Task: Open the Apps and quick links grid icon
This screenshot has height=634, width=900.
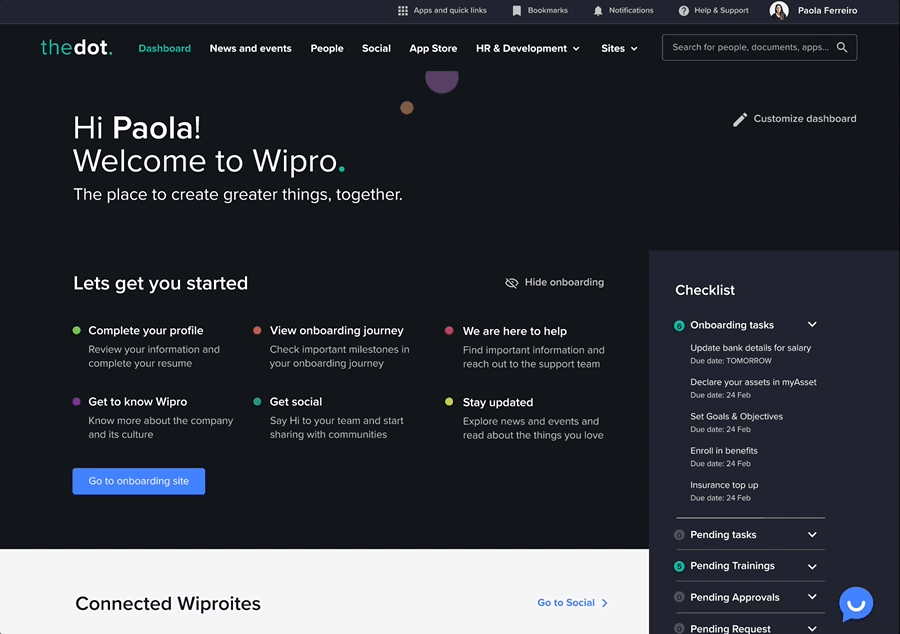Action: 403,11
